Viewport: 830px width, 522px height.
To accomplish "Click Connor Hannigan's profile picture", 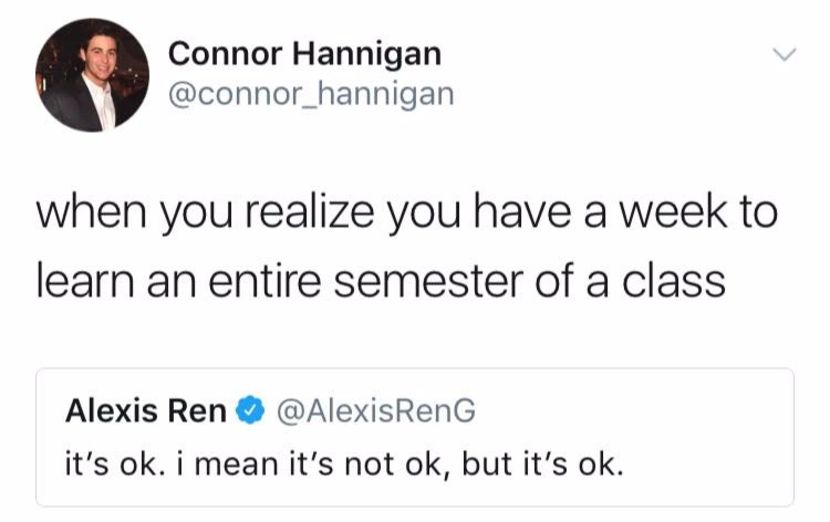I will click(x=92, y=77).
